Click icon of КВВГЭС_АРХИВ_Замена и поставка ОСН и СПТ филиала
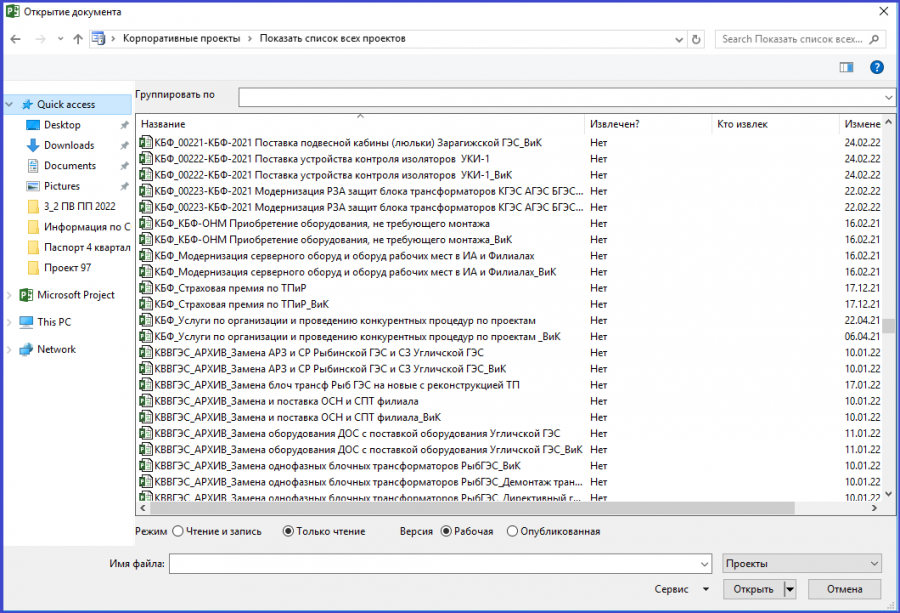 pyautogui.click(x=146, y=401)
